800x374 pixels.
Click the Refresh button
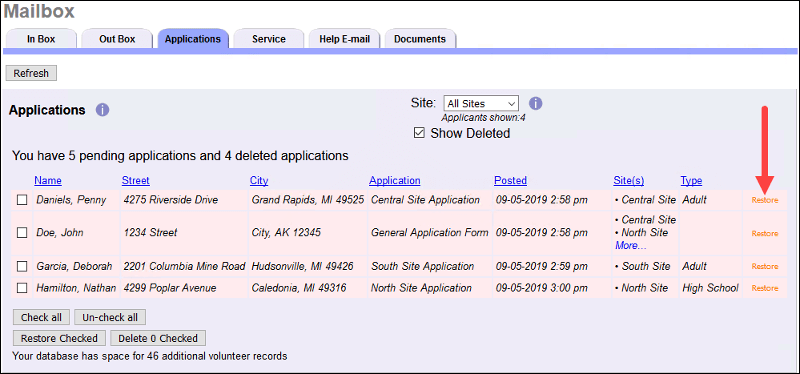click(31, 73)
